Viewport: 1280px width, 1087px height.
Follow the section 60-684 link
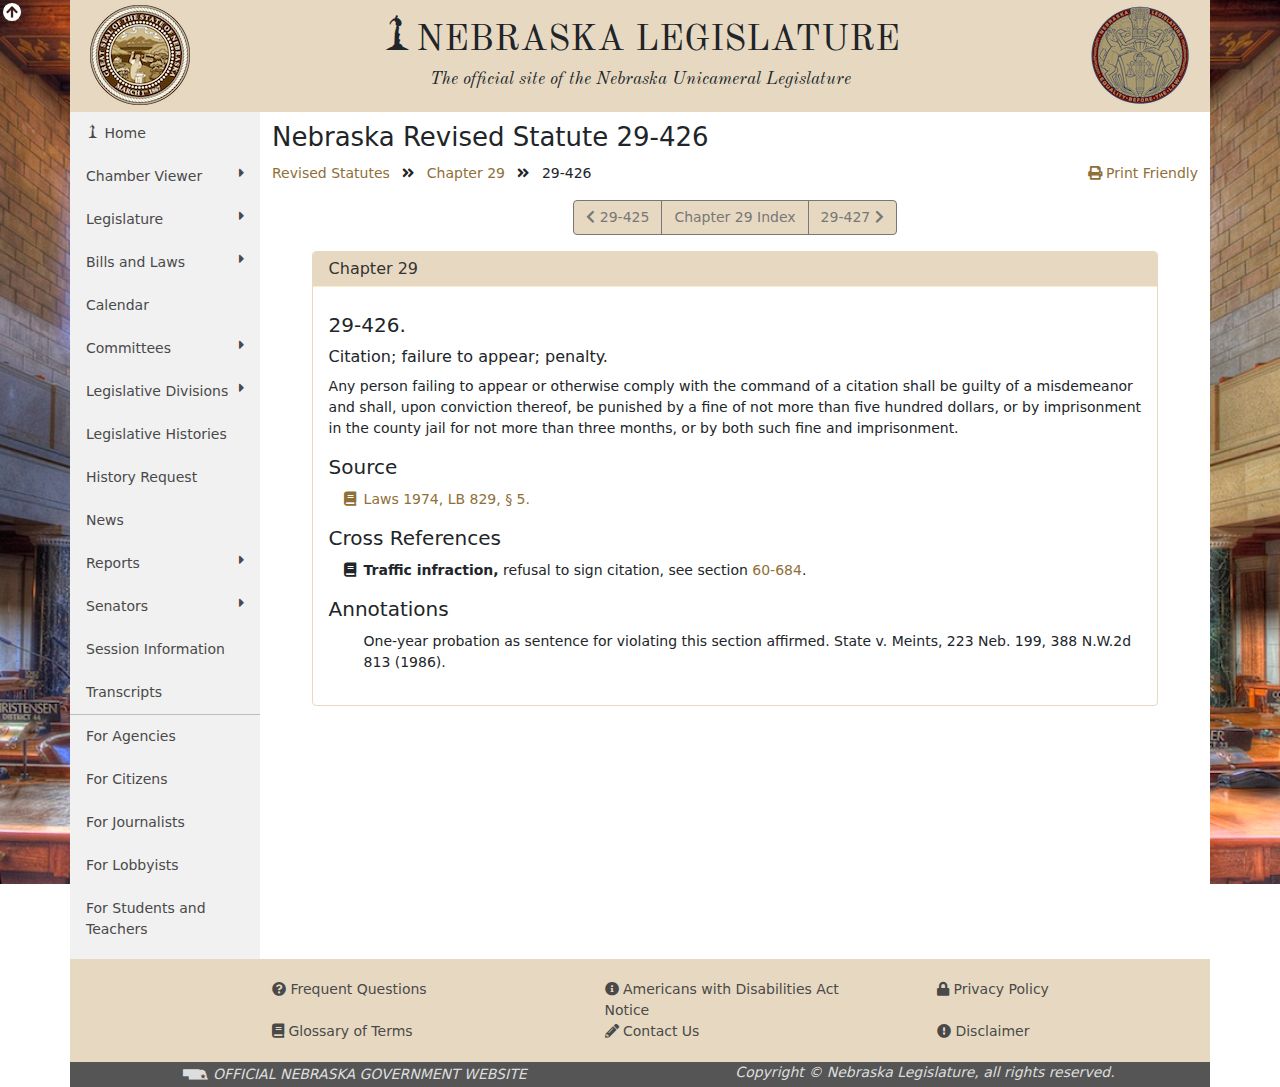click(777, 570)
